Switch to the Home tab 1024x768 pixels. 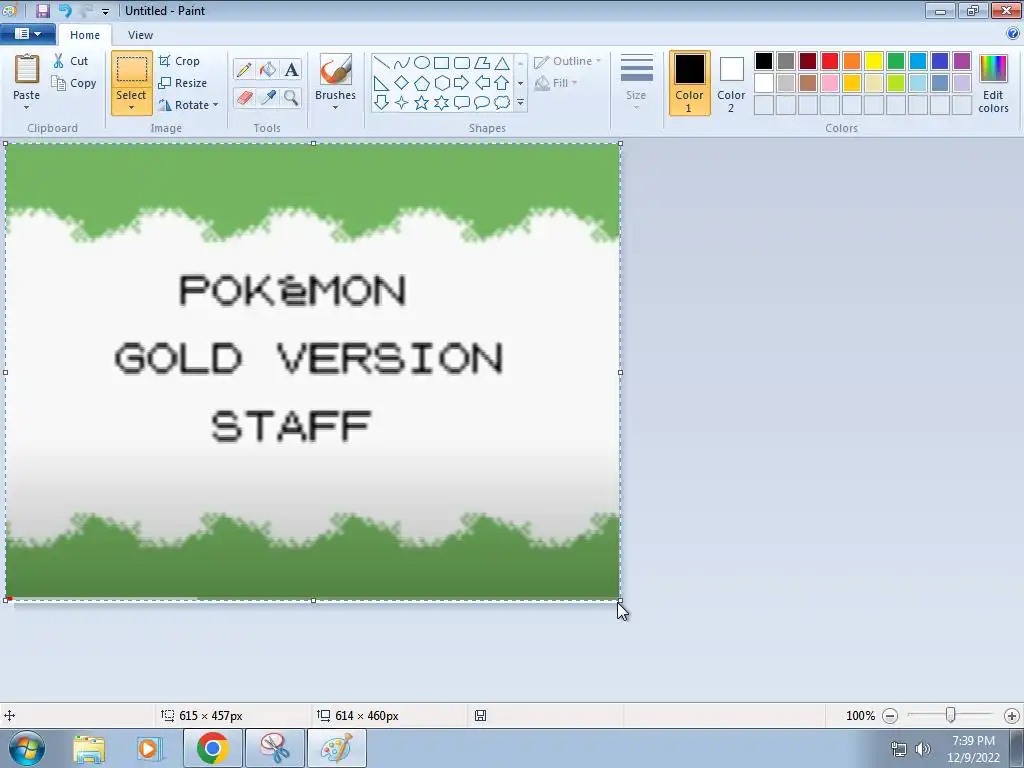tap(85, 35)
